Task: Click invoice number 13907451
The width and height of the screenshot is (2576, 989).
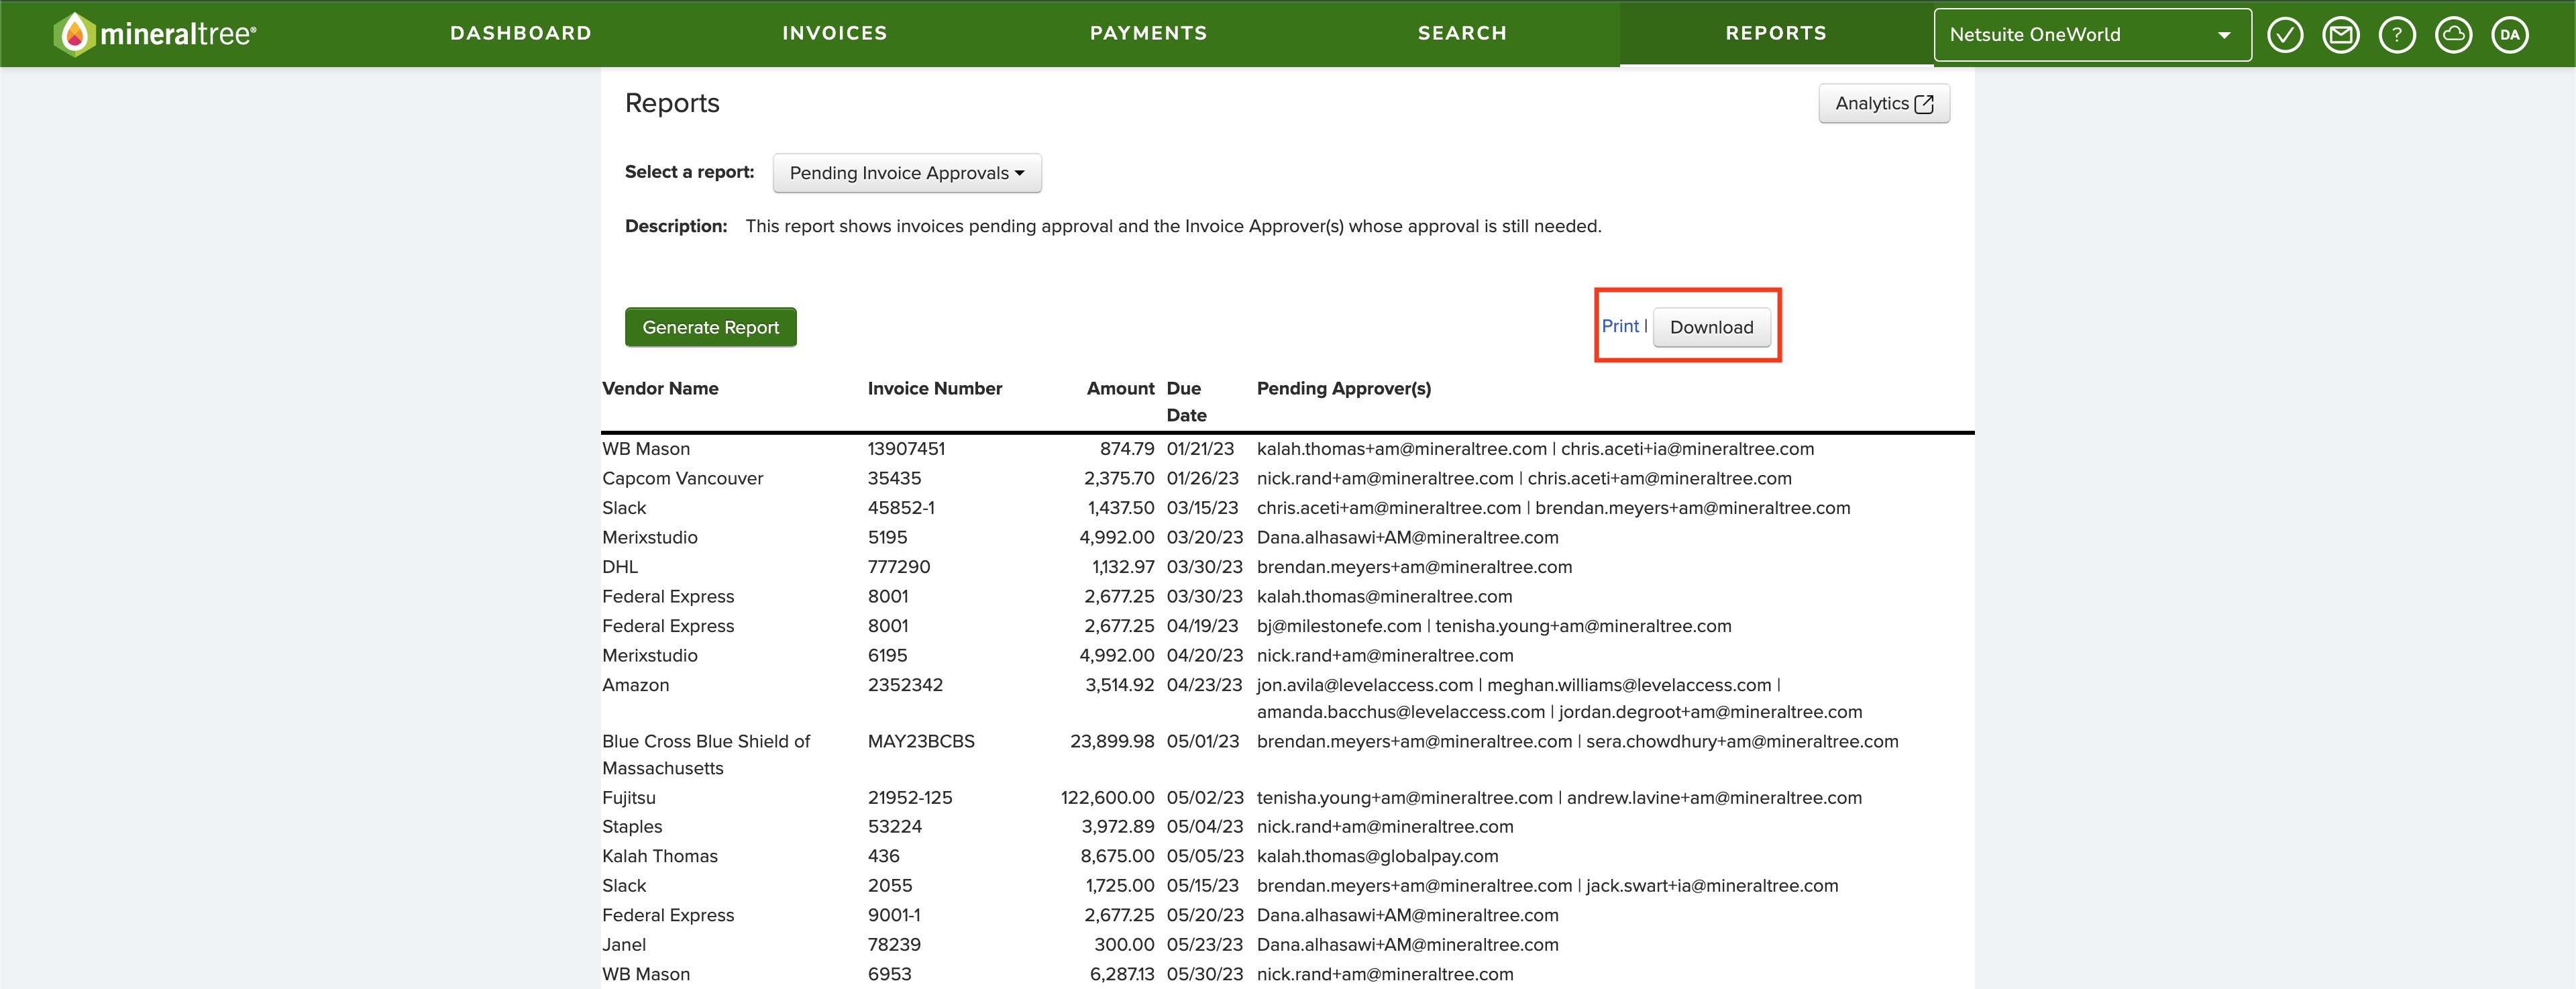Action: 907,449
